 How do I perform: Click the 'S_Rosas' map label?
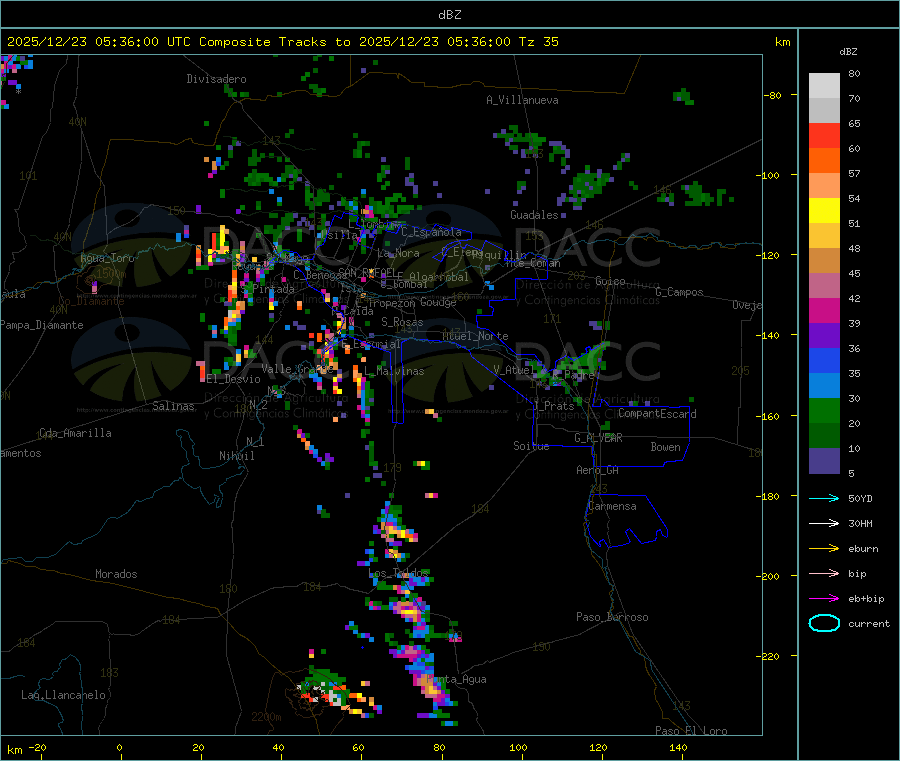point(402,322)
